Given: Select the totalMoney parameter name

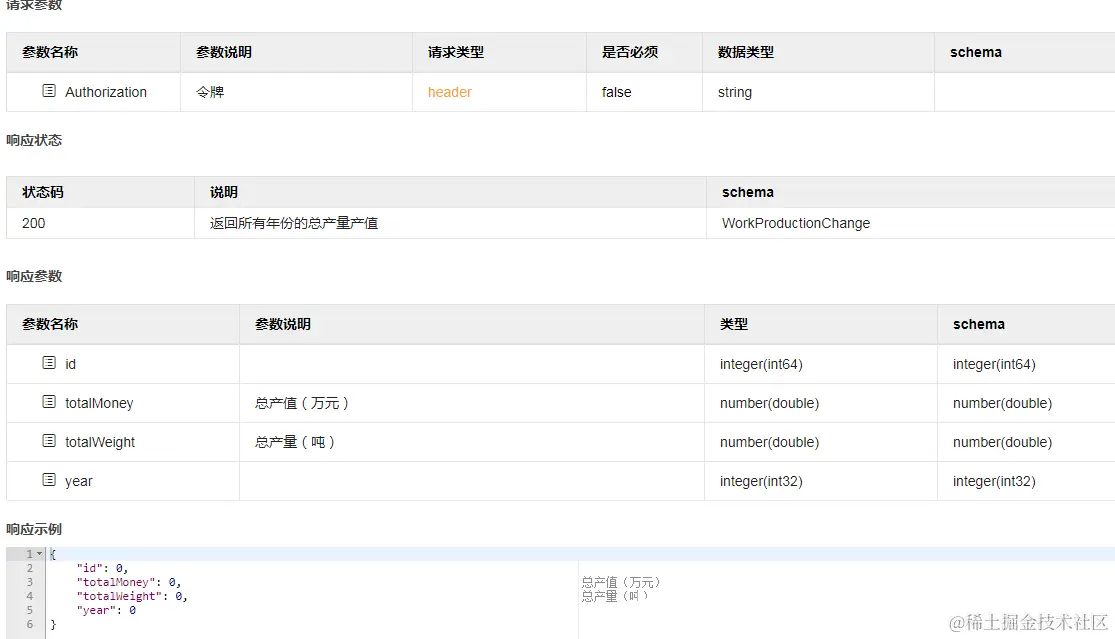Looking at the screenshot, I should [x=99, y=403].
